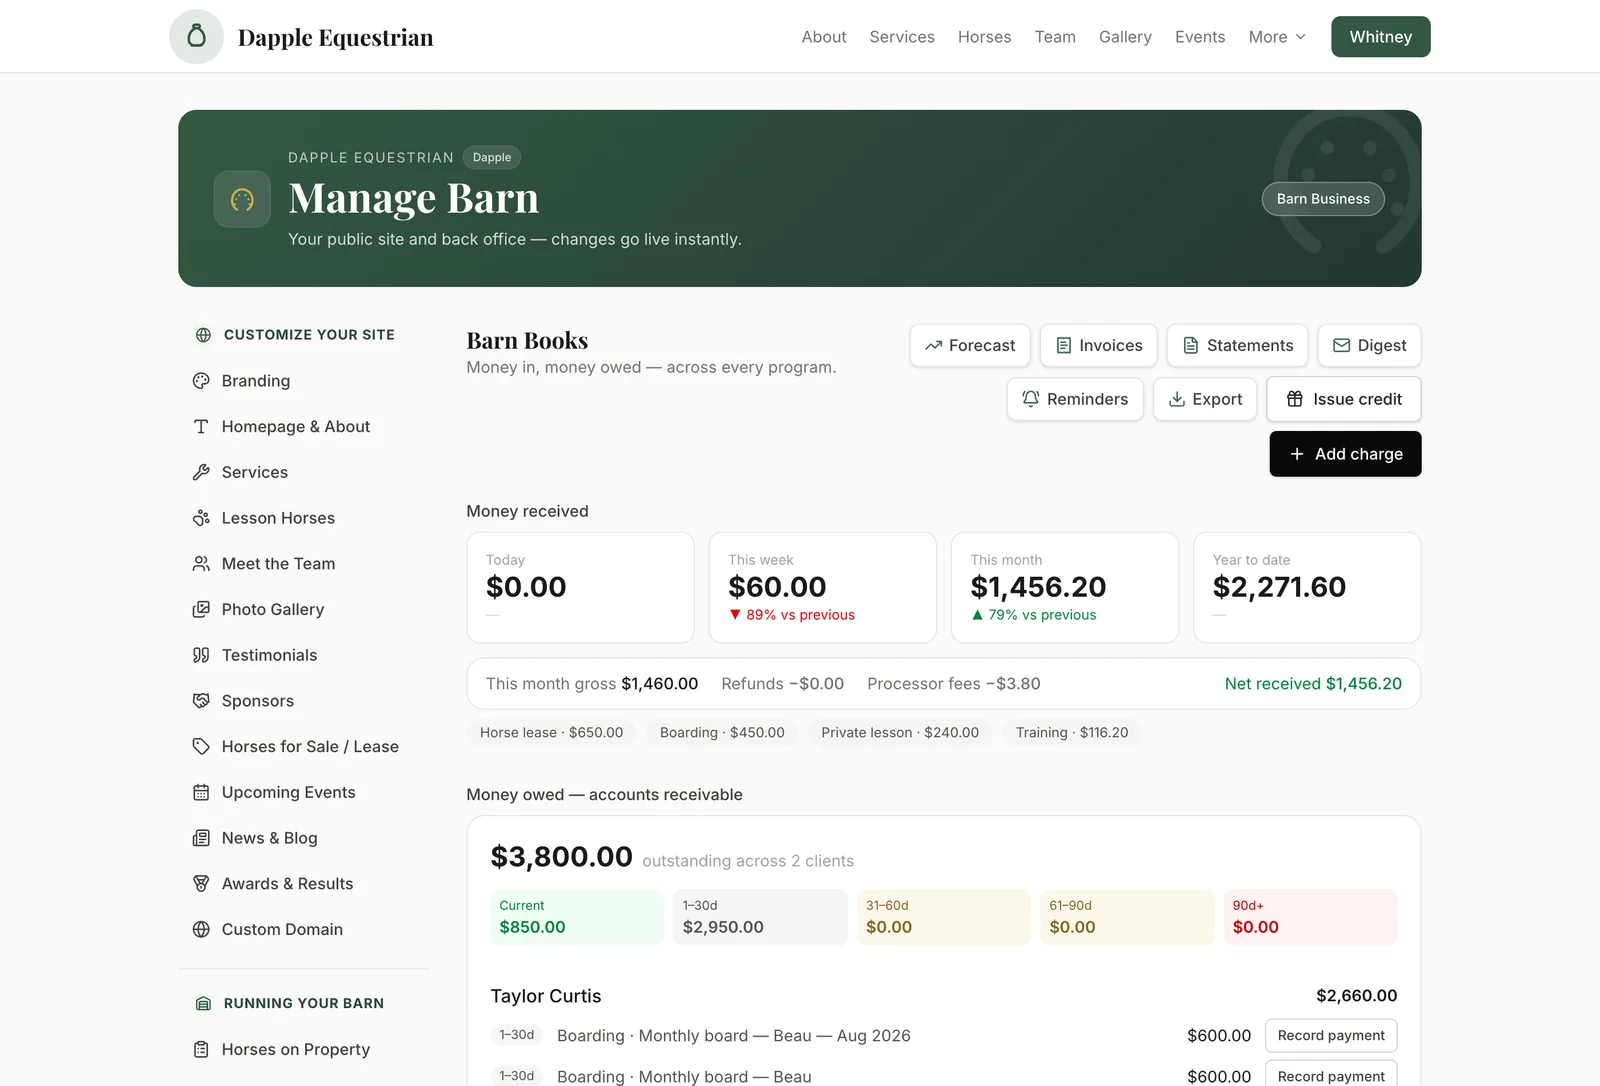Click the Upcoming Events calendar icon

pyautogui.click(x=201, y=792)
